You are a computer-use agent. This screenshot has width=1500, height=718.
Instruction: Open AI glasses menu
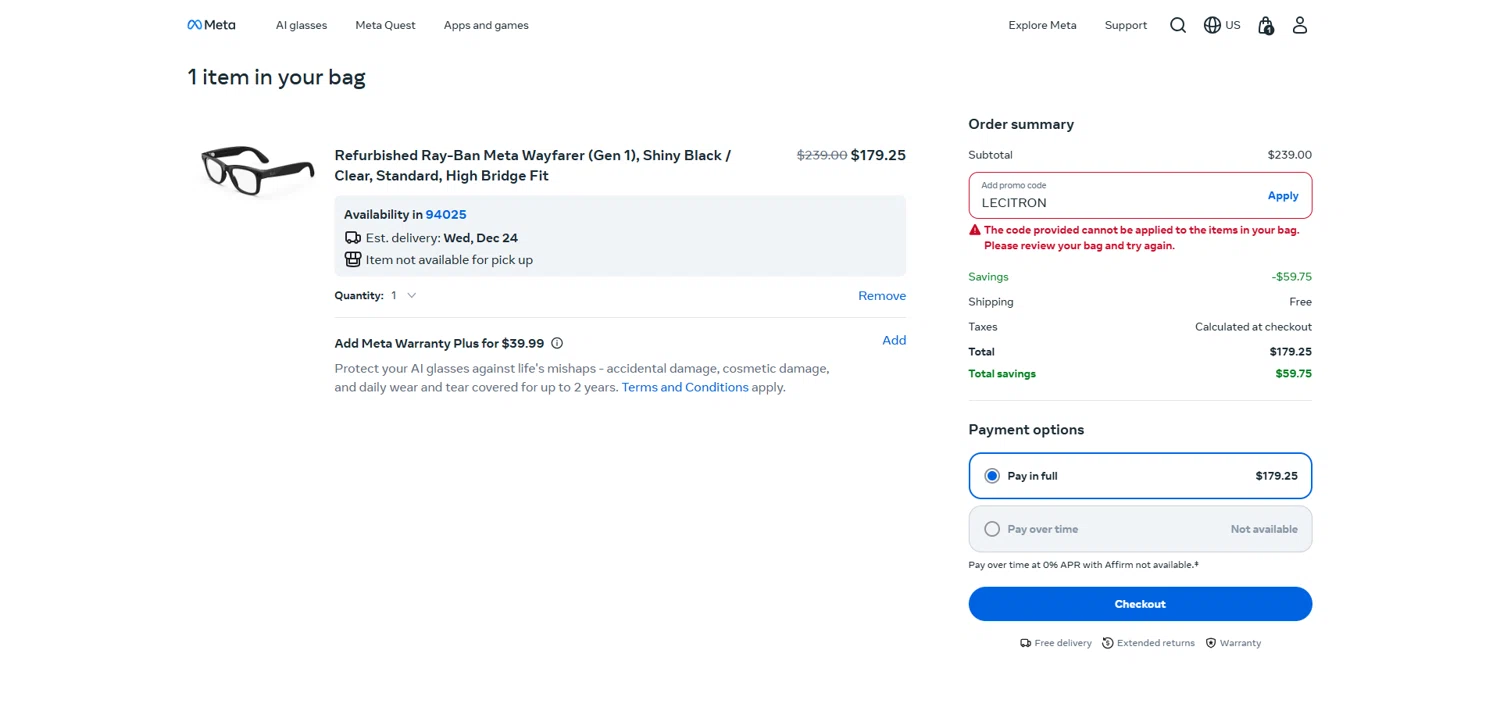(301, 25)
